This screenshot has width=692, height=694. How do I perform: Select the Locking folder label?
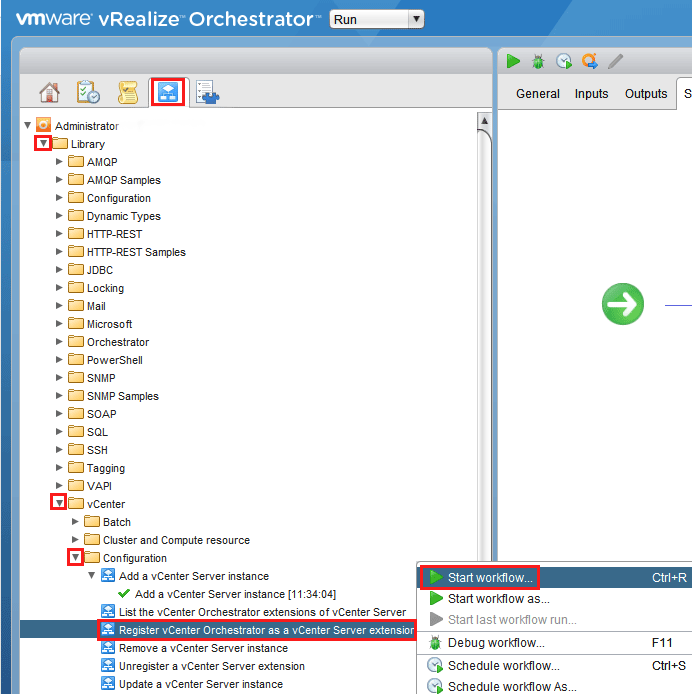tap(105, 288)
